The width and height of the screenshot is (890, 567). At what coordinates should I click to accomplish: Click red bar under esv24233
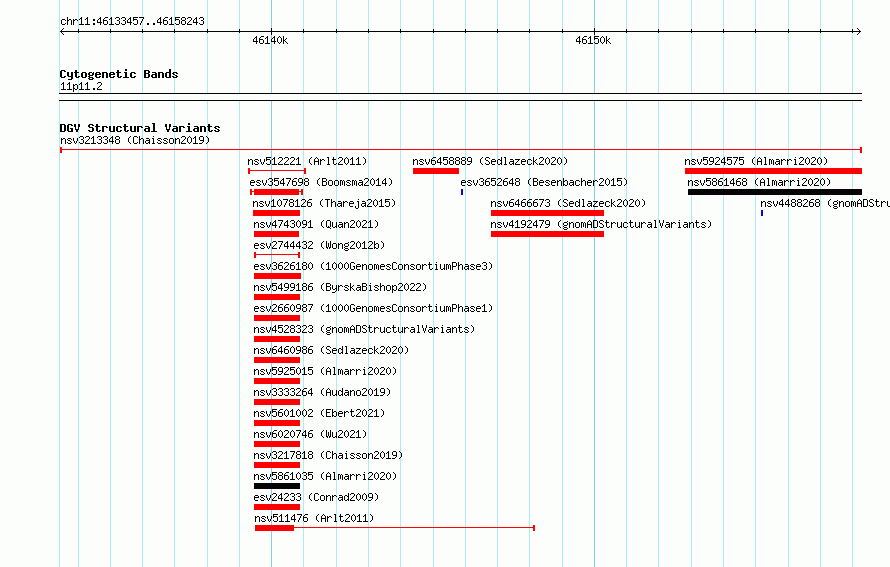(x=277, y=507)
